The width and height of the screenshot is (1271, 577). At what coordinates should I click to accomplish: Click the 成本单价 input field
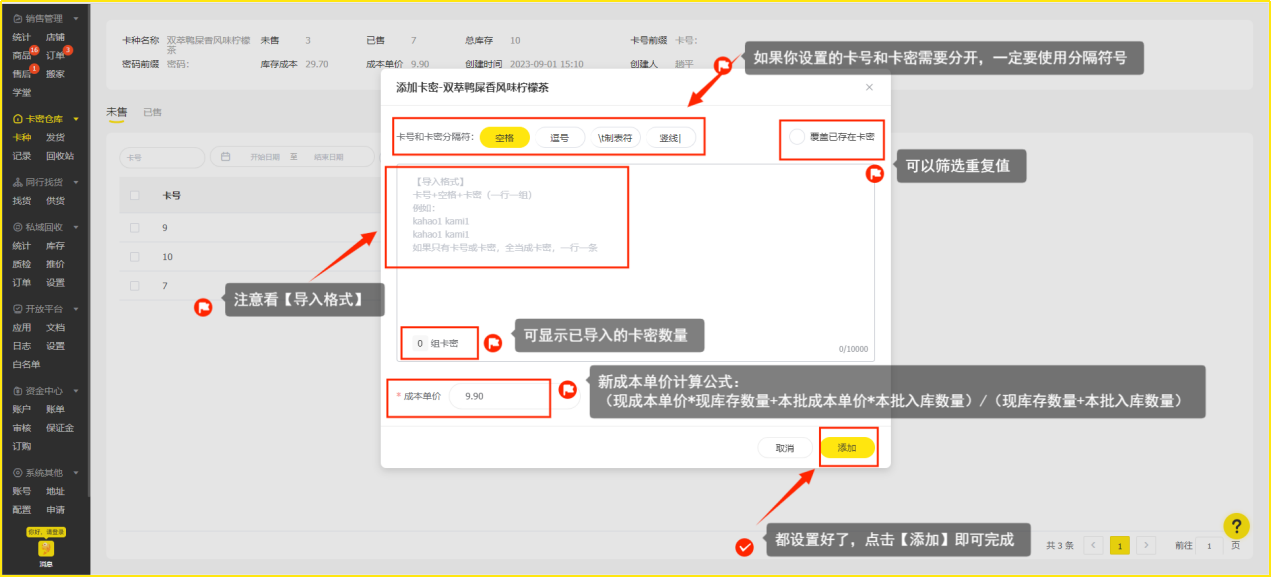pyautogui.click(x=497, y=396)
